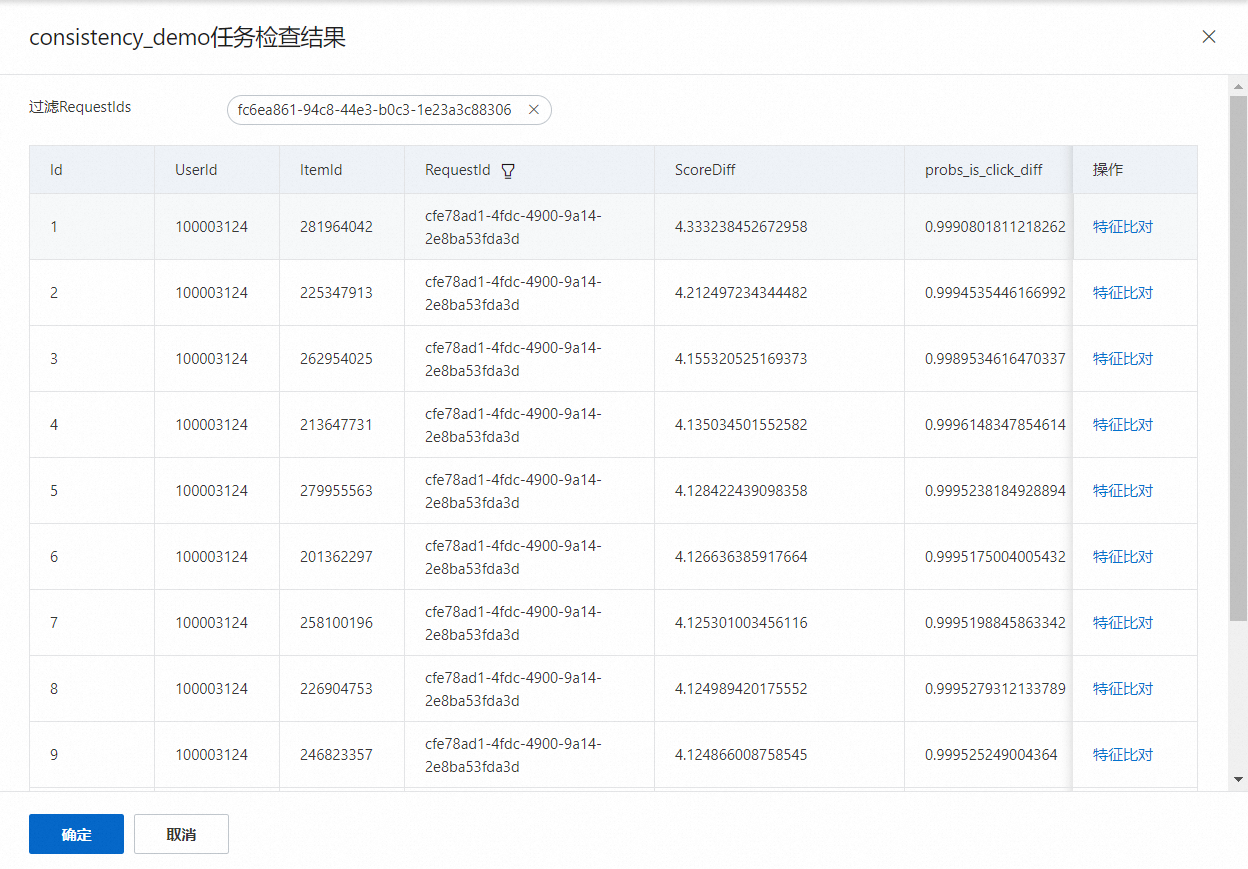Click the Id column header

(91, 170)
